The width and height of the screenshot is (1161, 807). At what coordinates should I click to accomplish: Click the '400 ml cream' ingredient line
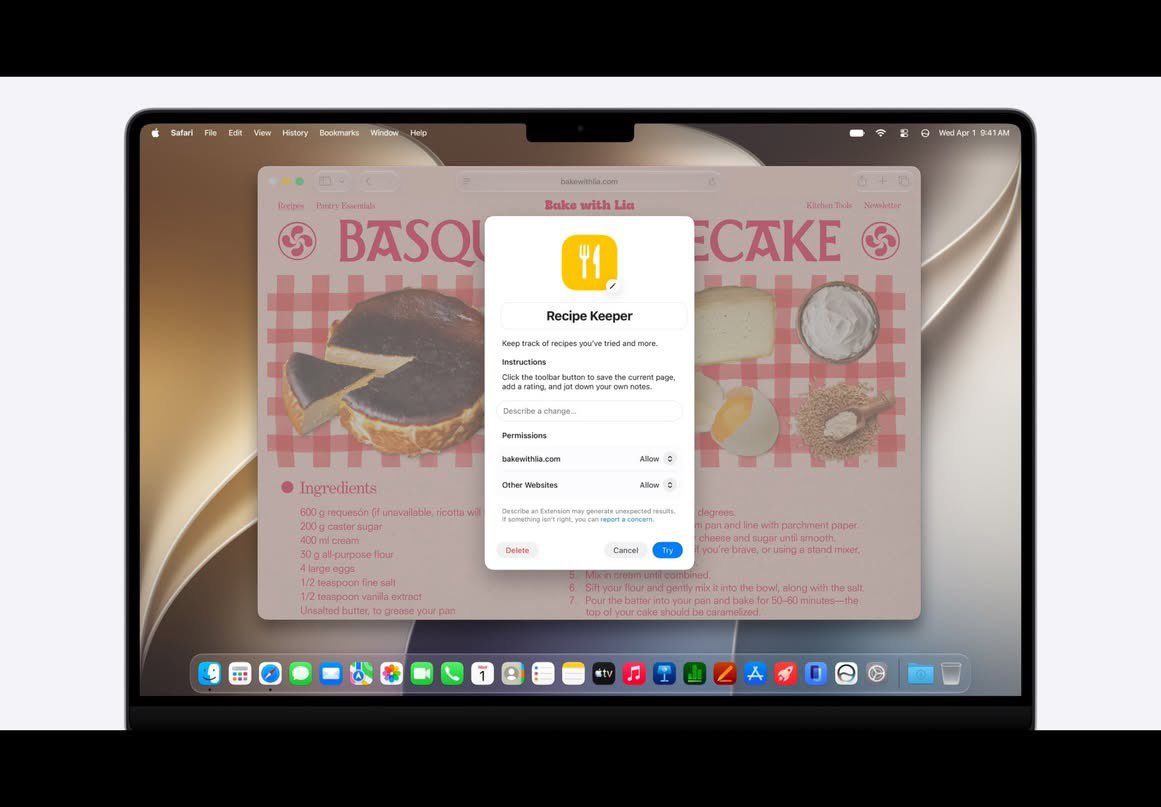[329, 540]
